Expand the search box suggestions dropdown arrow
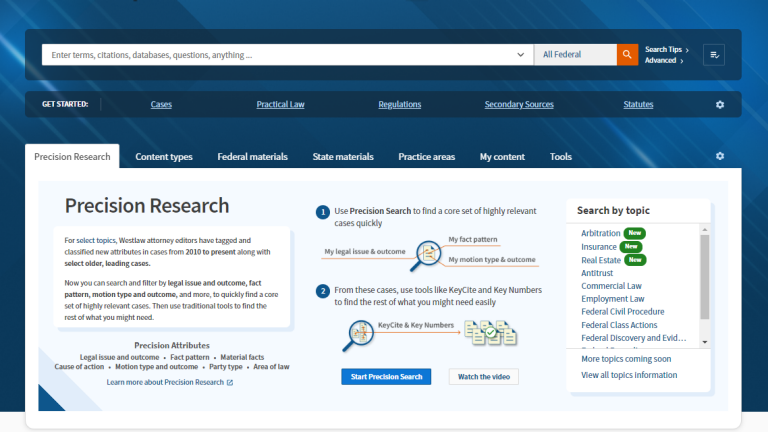This screenshot has height=432, width=768. point(521,55)
